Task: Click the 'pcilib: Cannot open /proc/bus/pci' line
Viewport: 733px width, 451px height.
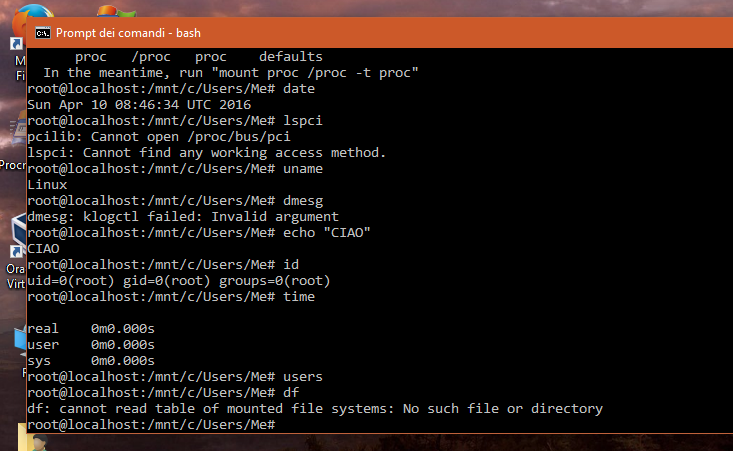Action: pos(160,136)
